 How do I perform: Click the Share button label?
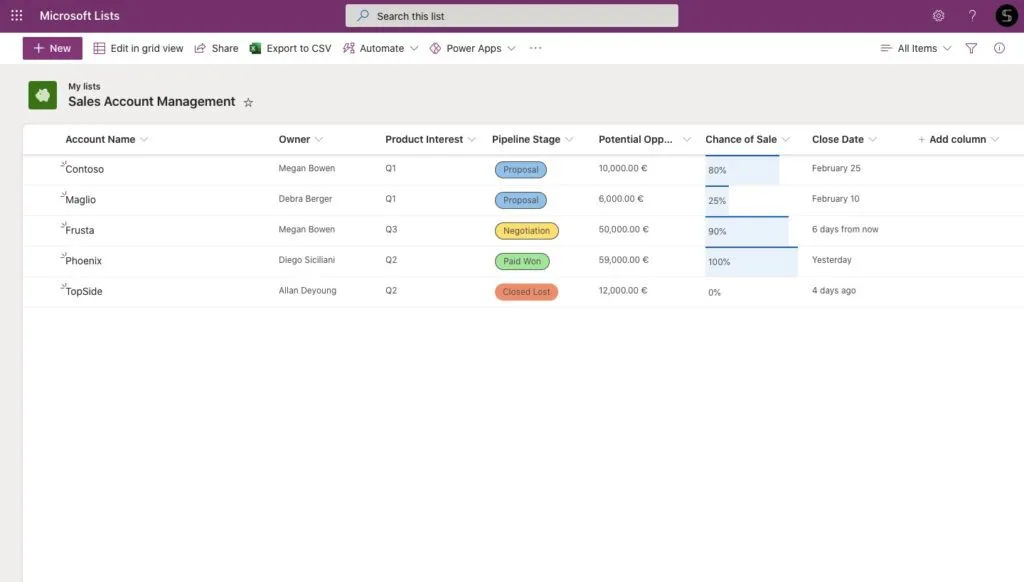click(x=225, y=48)
